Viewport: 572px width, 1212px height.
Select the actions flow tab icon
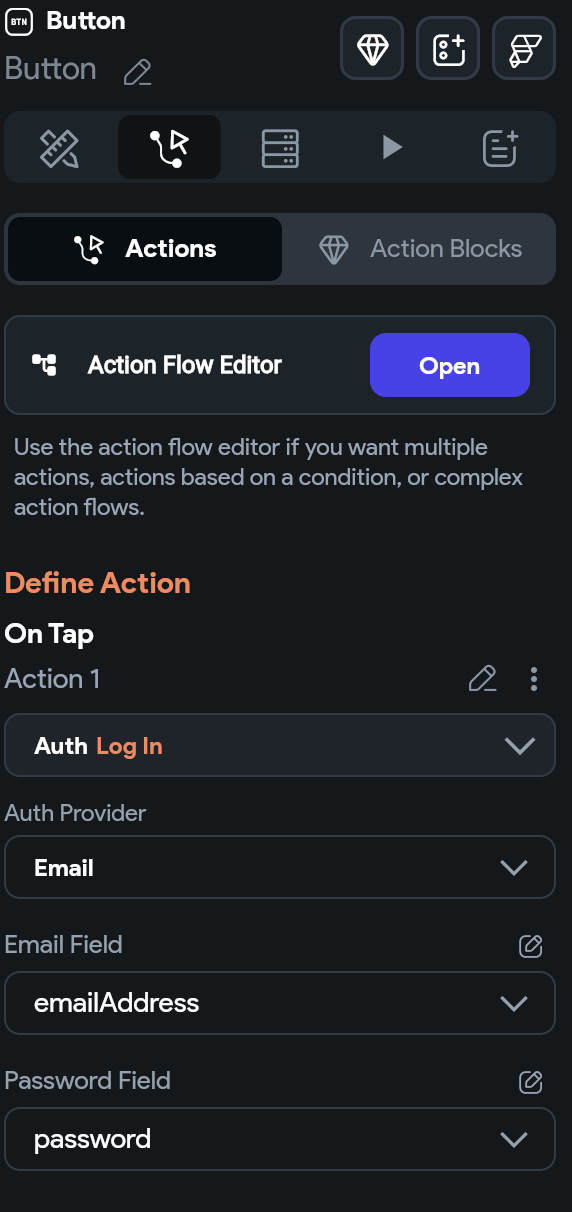pyautogui.click(x=169, y=148)
